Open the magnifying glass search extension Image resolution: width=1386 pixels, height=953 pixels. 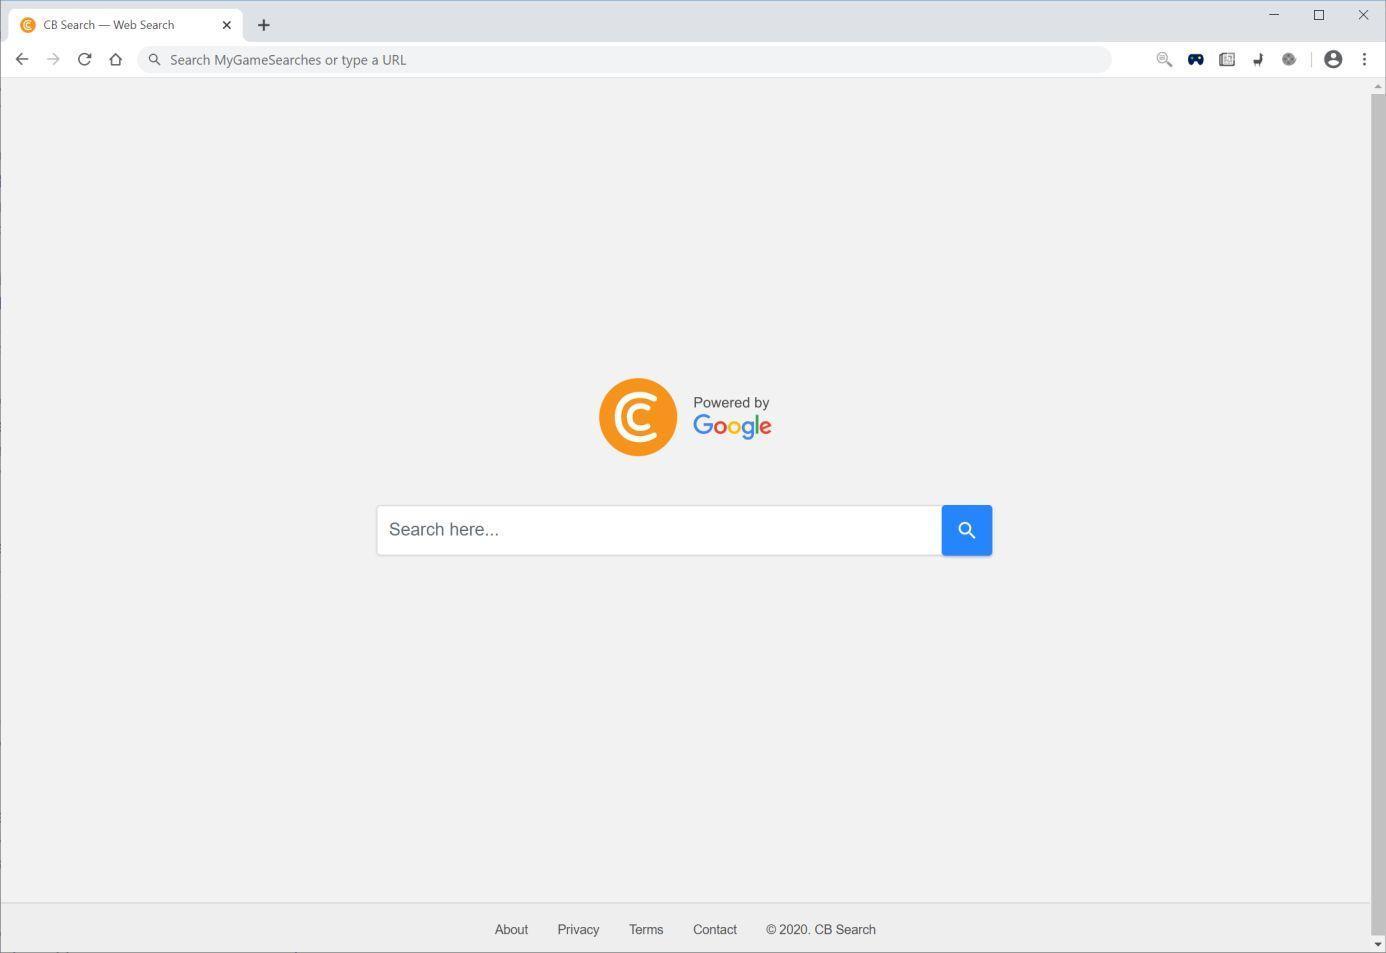coord(1164,60)
